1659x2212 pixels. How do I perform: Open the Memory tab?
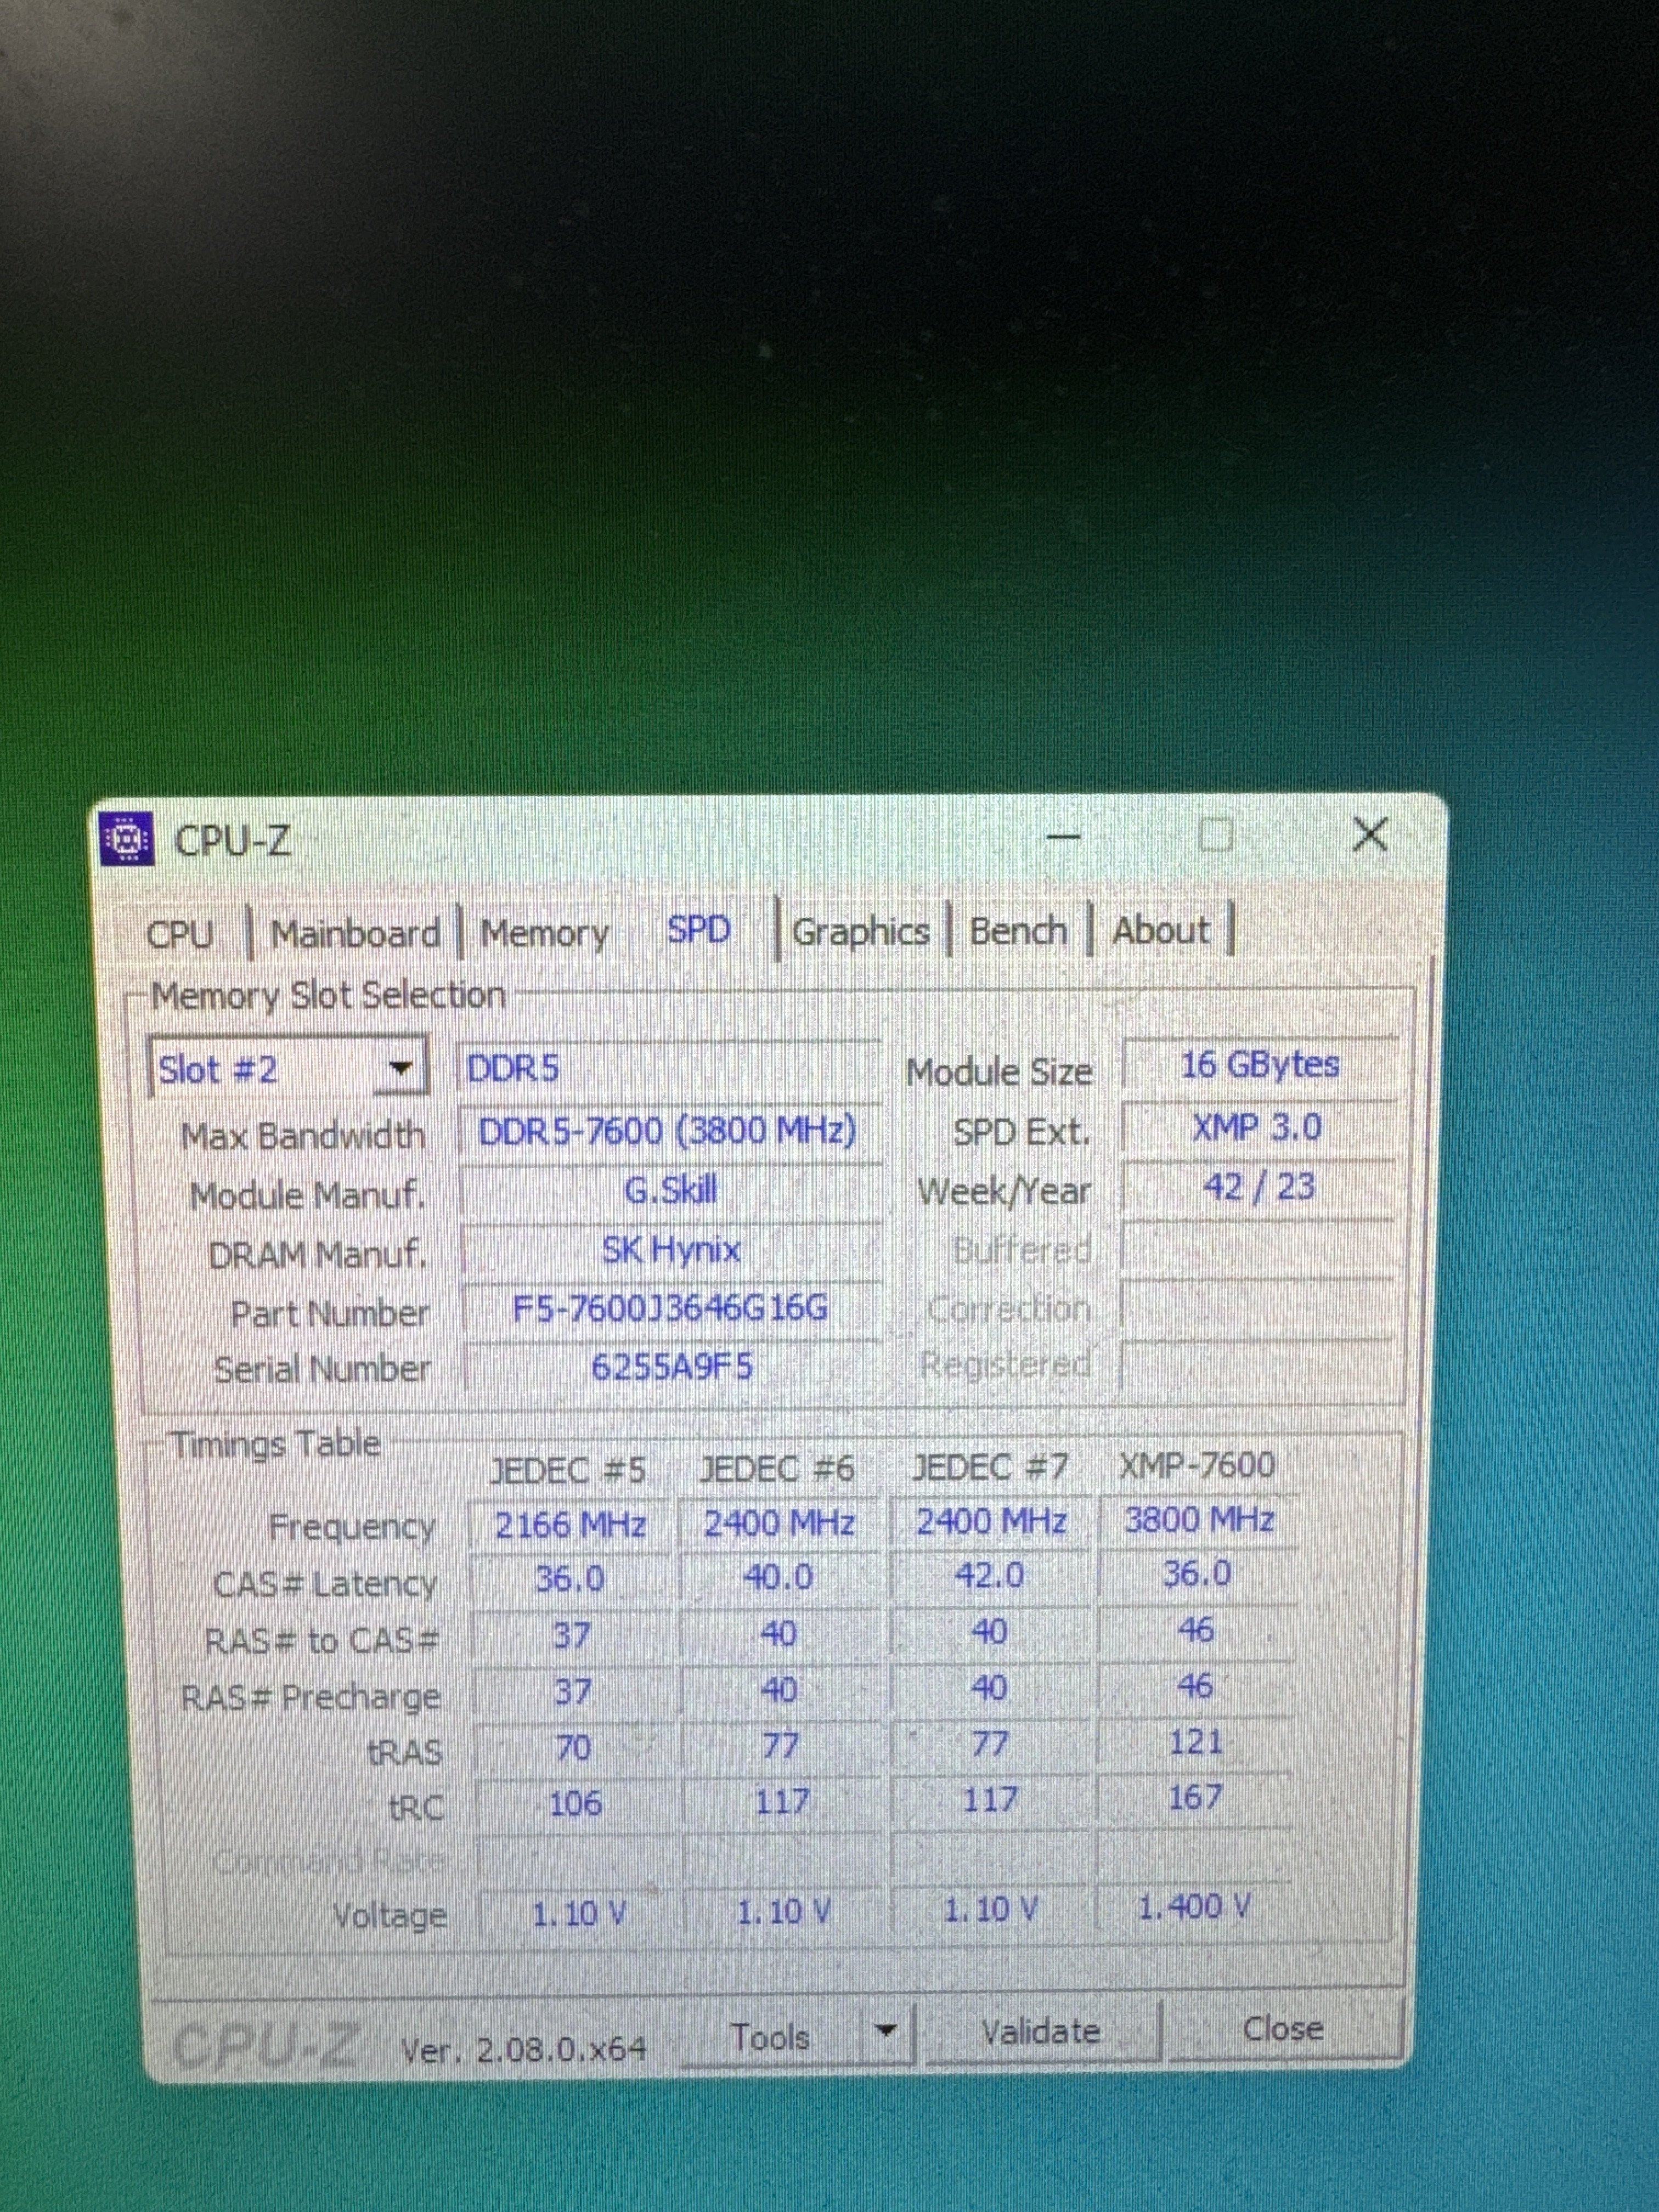tap(544, 934)
